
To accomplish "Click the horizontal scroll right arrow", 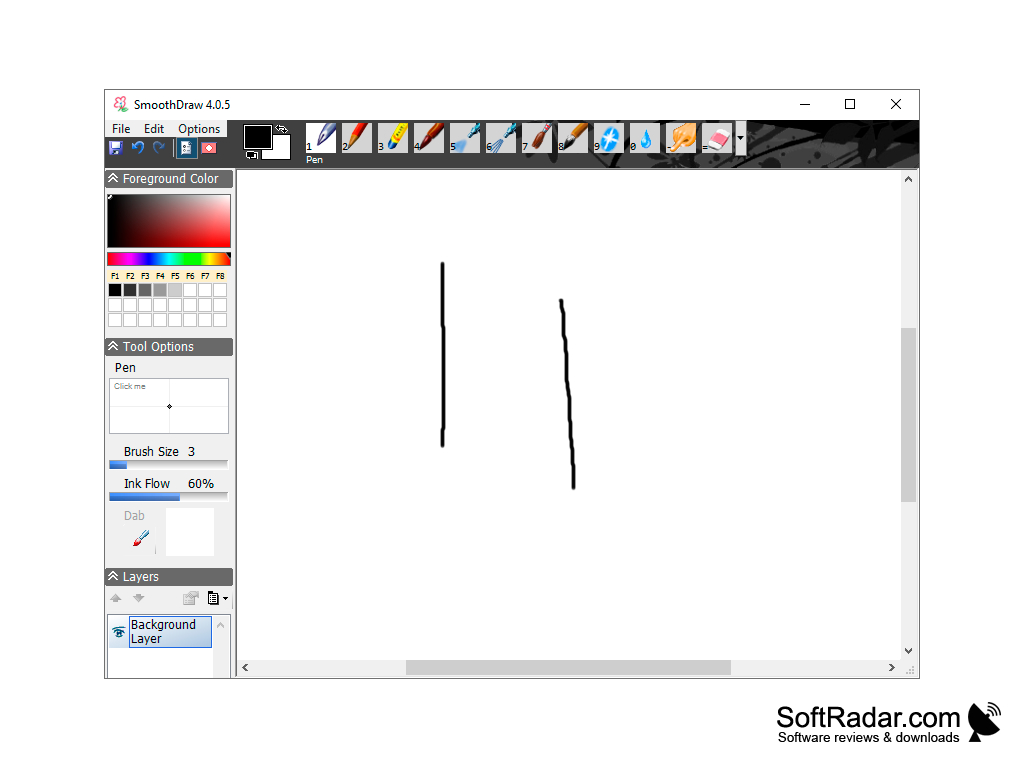I will pyautogui.click(x=891, y=667).
